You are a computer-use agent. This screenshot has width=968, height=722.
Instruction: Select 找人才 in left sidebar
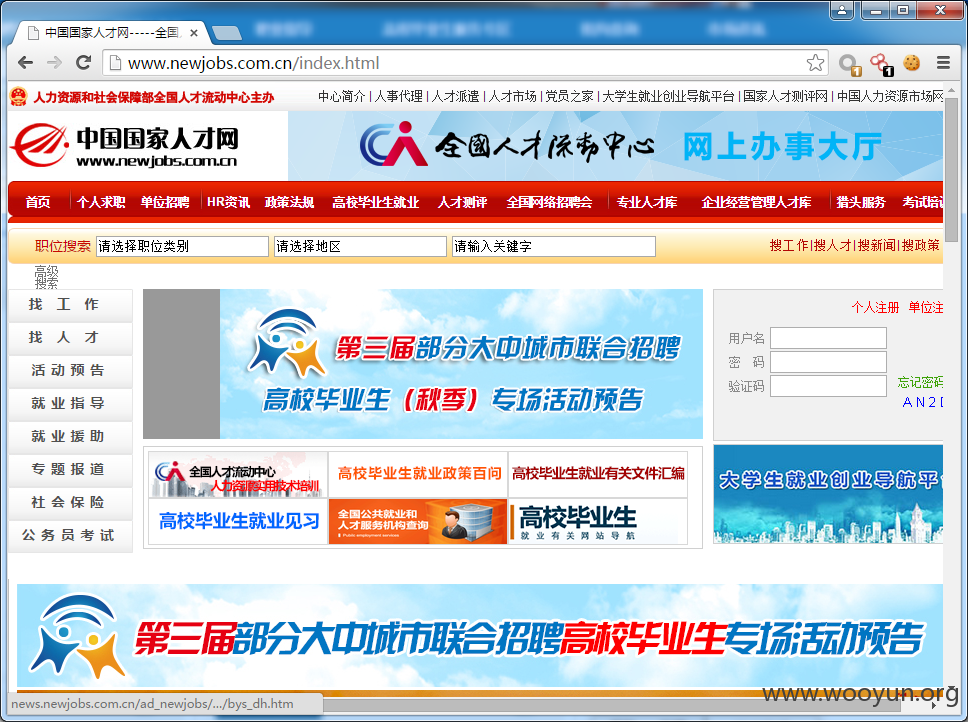coord(70,338)
